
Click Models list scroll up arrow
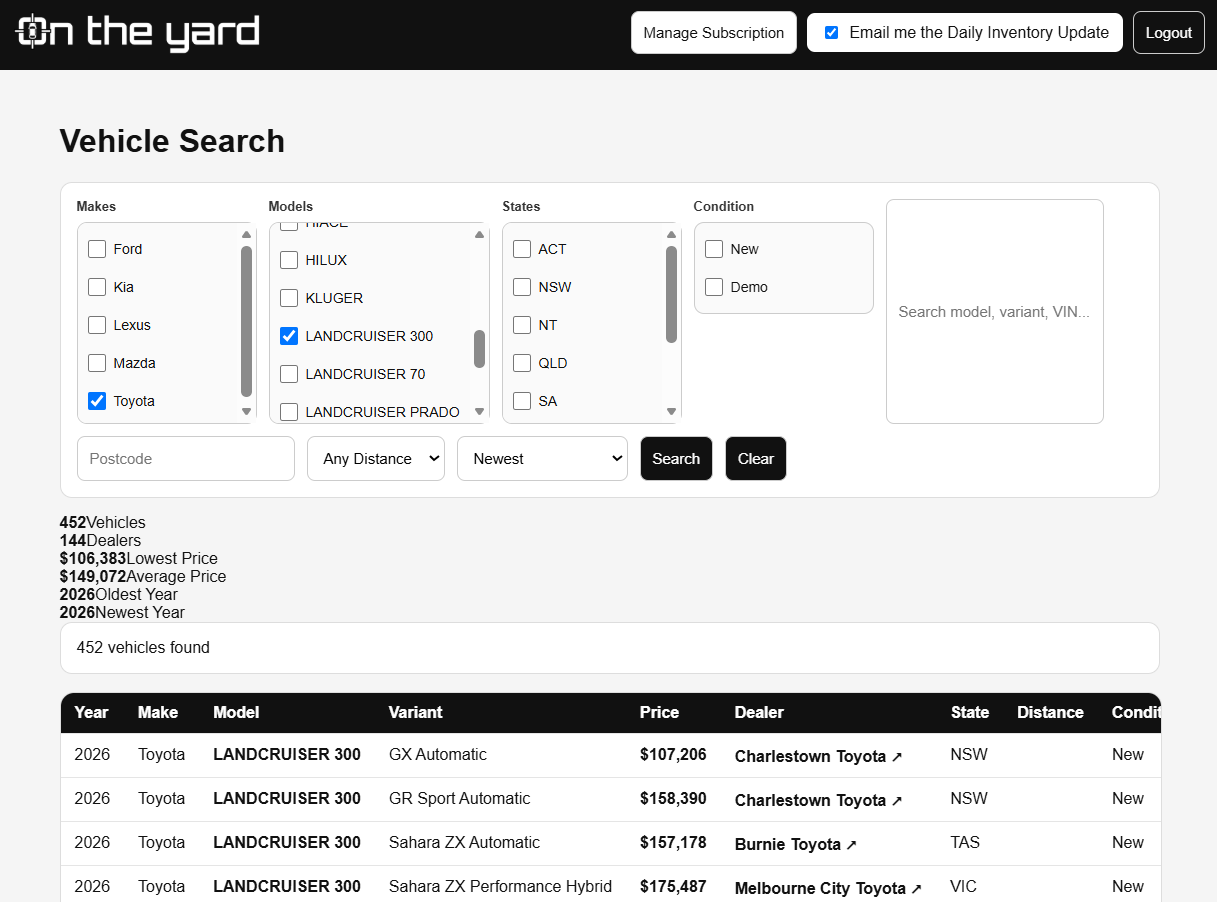pyautogui.click(x=479, y=235)
